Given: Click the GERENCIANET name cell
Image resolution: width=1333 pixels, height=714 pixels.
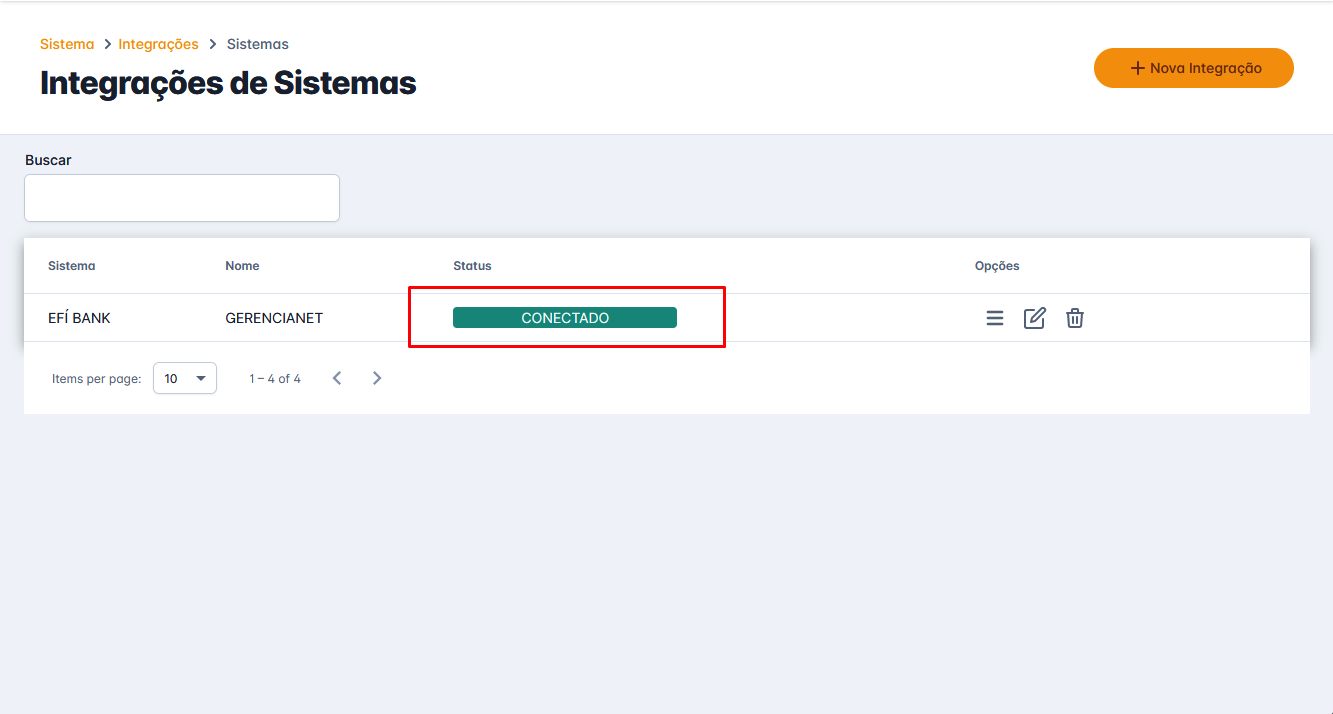Looking at the screenshot, I should [274, 318].
